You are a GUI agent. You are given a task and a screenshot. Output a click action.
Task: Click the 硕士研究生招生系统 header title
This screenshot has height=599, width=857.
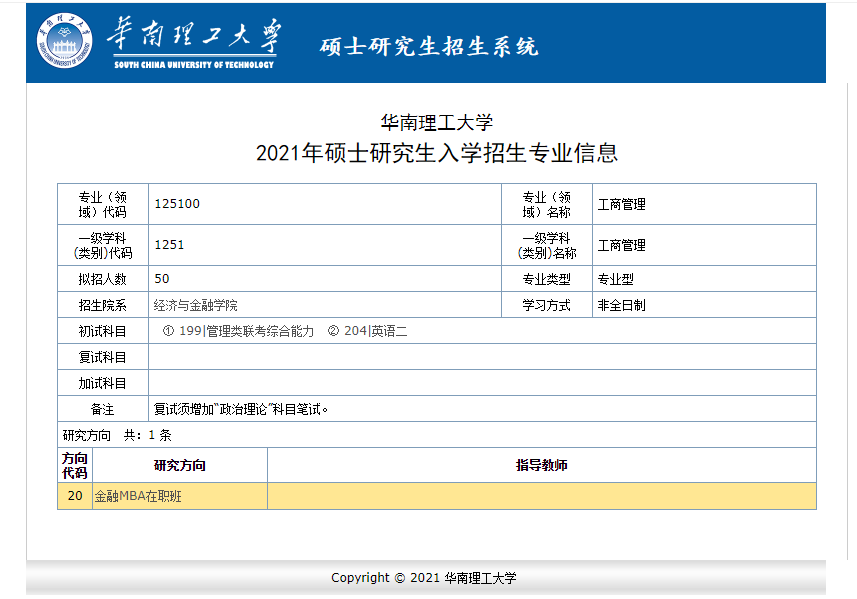coord(429,46)
